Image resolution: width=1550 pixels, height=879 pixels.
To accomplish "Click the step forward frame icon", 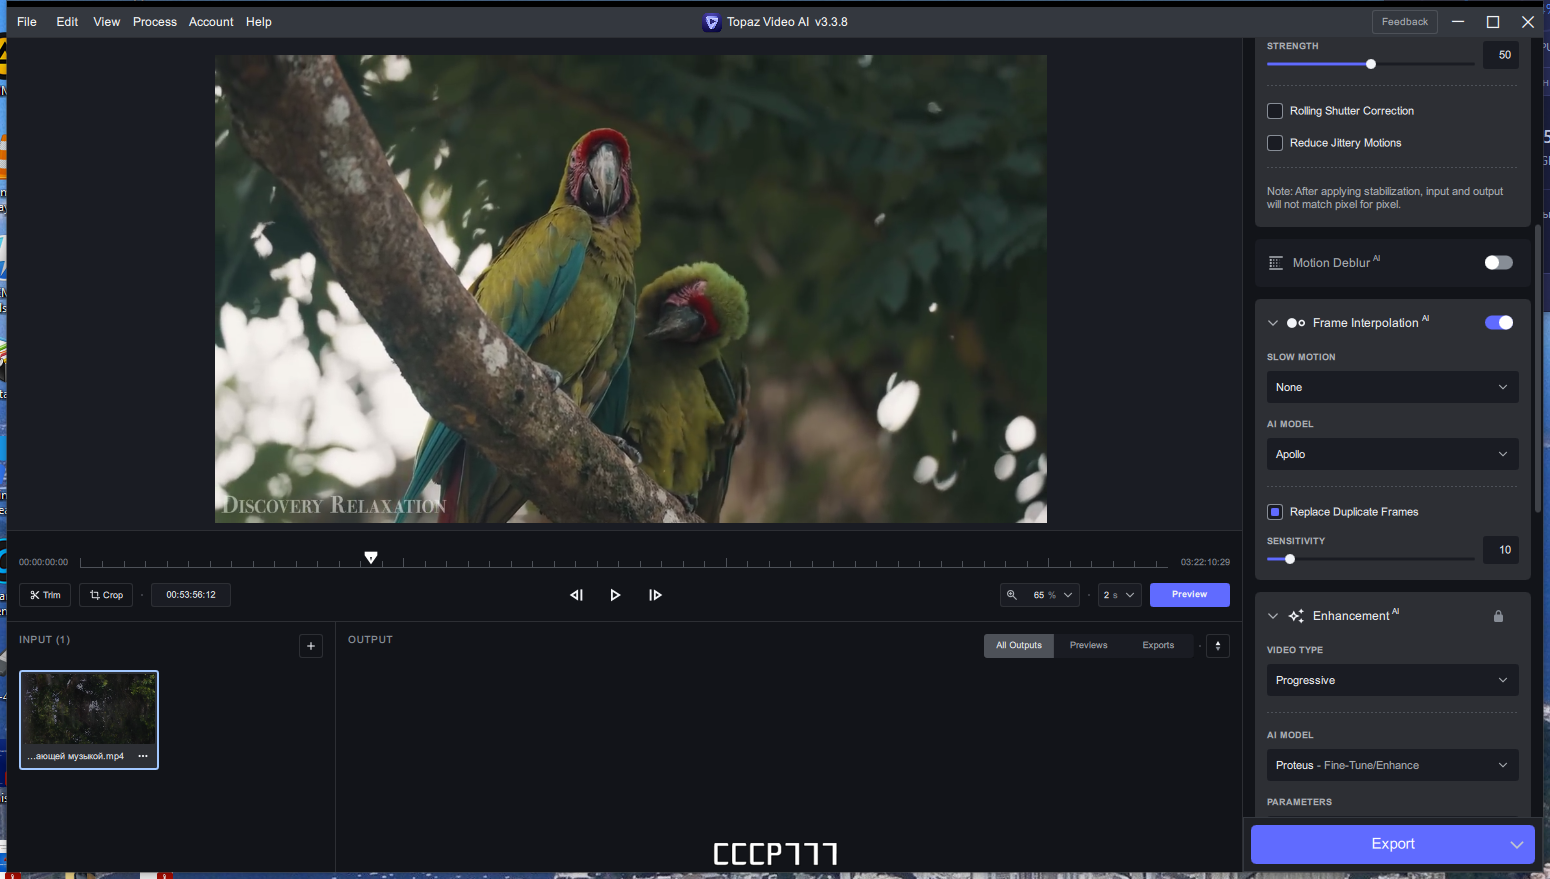I will tap(655, 595).
